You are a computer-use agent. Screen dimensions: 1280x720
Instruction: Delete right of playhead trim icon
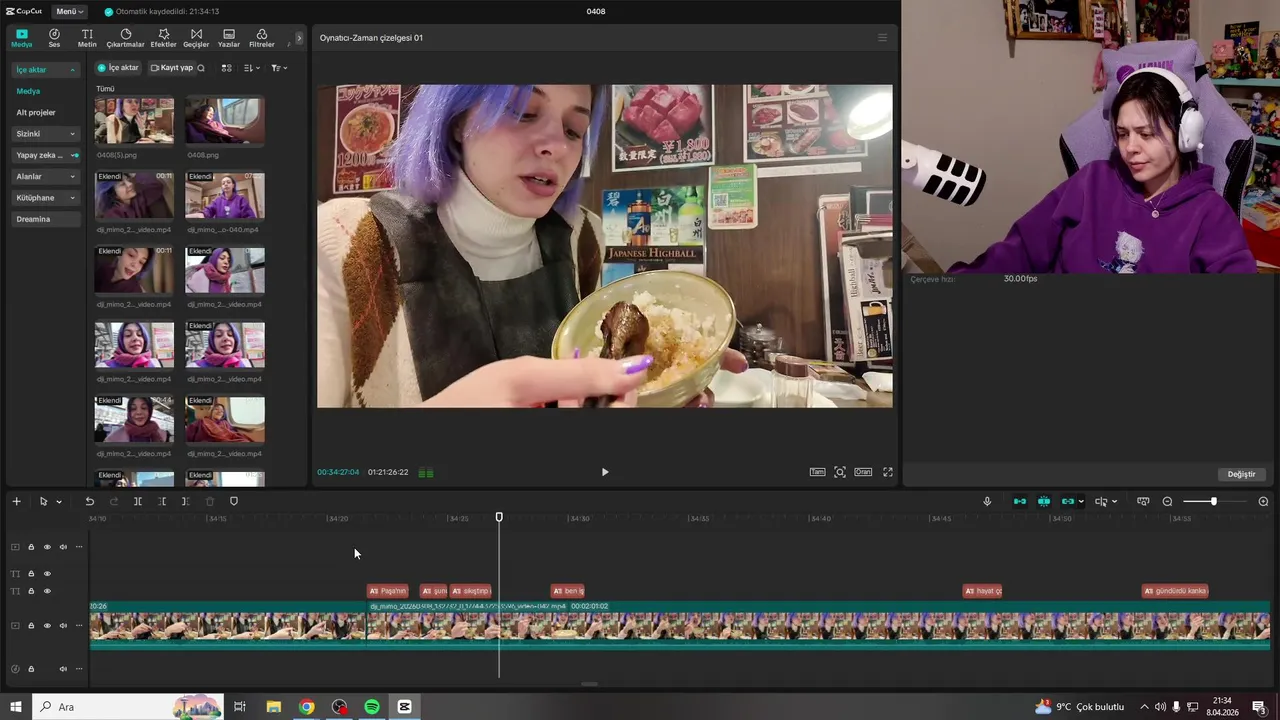(x=185, y=501)
